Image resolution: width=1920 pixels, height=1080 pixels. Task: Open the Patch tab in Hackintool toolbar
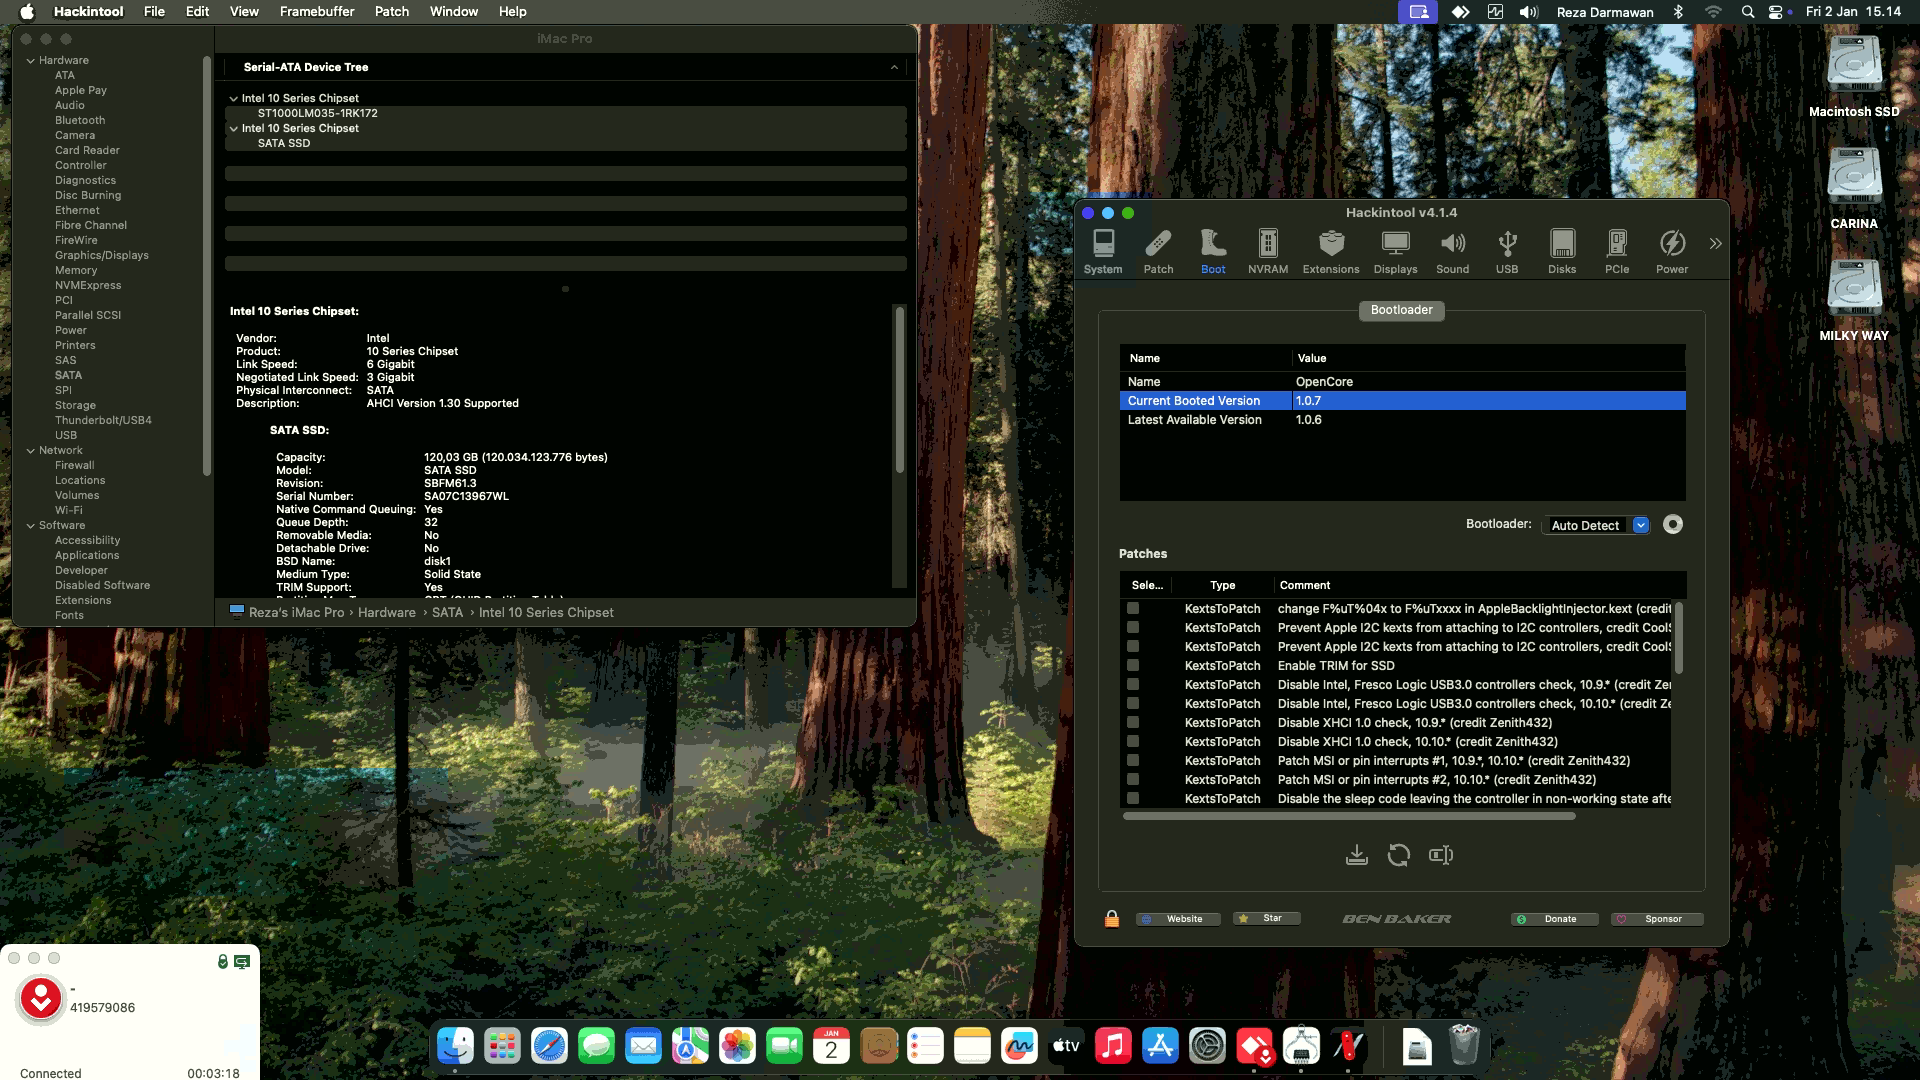(x=1158, y=251)
